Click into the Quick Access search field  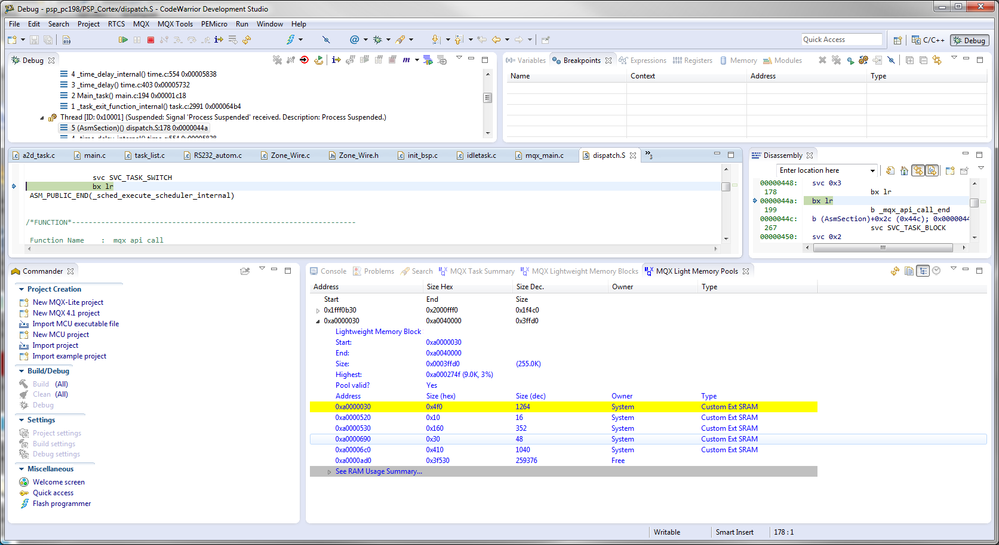coord(841,40)
